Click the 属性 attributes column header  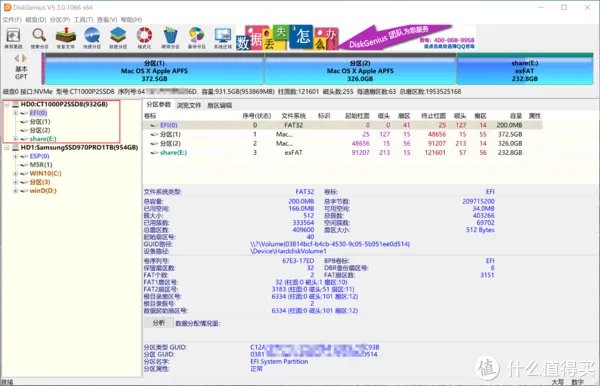coord(535,116)
